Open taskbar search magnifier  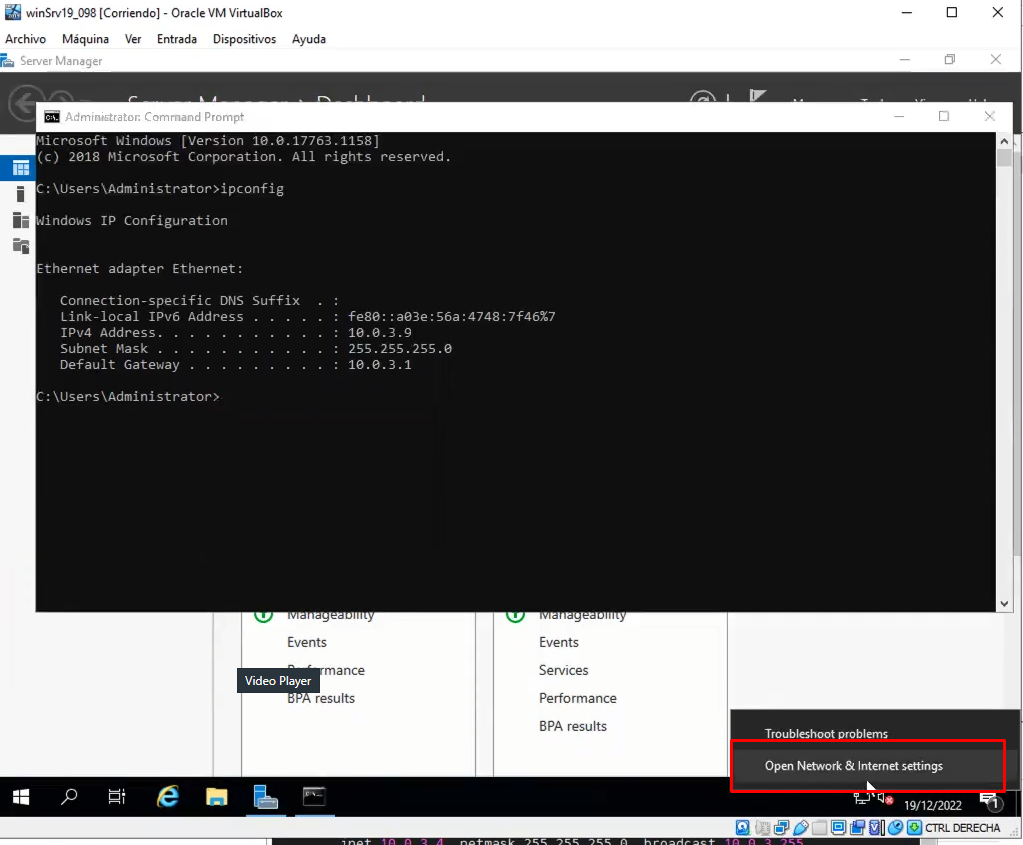(69, 797)
